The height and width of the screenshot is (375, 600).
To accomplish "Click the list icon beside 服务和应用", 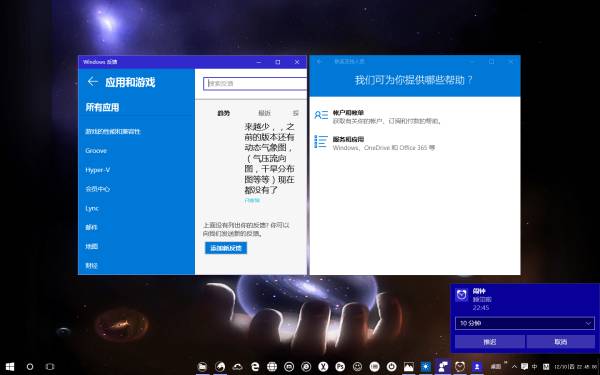I will point(321,142).
